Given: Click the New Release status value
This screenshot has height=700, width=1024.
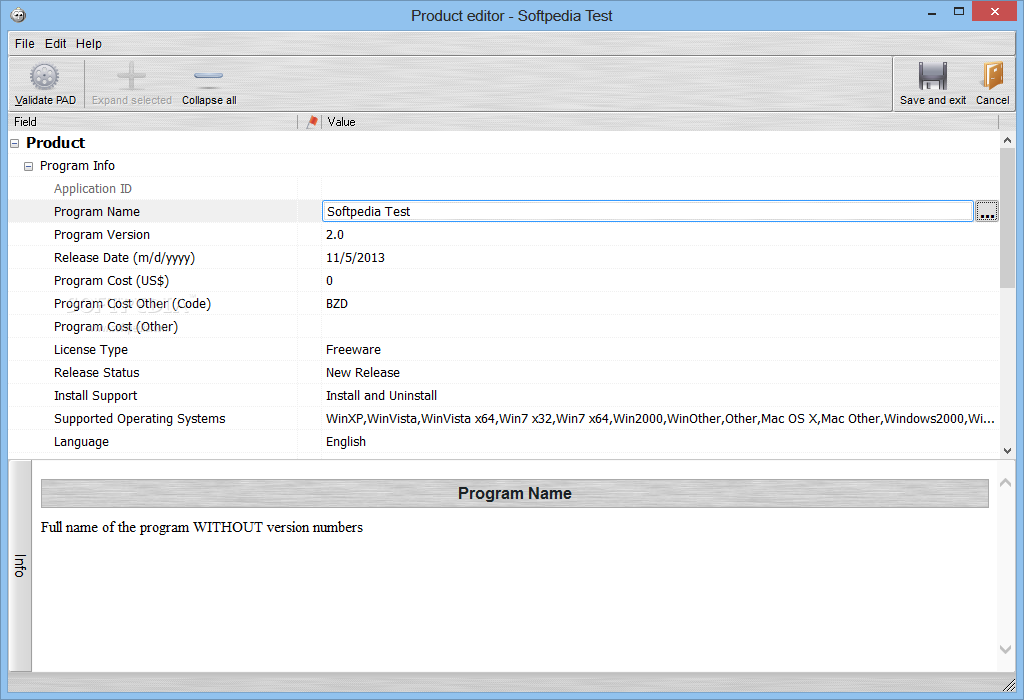Looking at the screenshot, I should (x=363, y=373).
